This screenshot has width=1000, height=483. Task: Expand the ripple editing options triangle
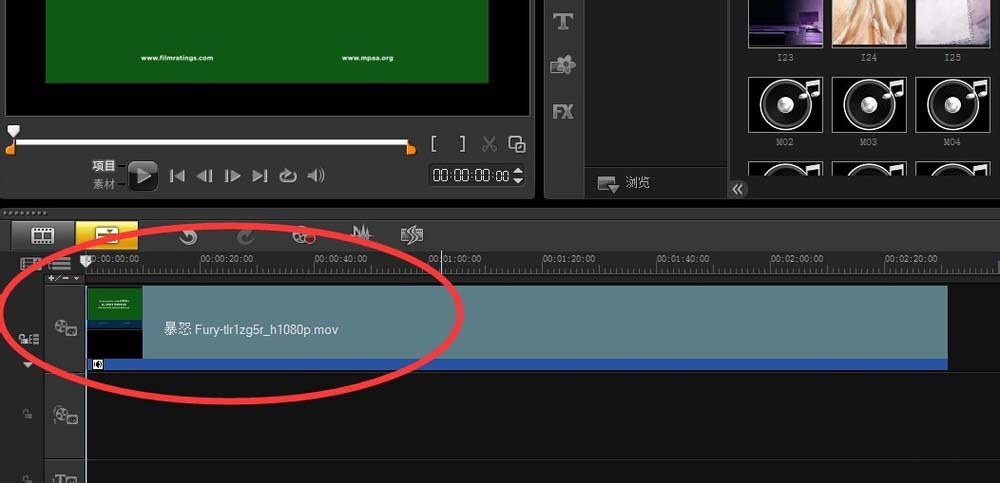(27, 365)
